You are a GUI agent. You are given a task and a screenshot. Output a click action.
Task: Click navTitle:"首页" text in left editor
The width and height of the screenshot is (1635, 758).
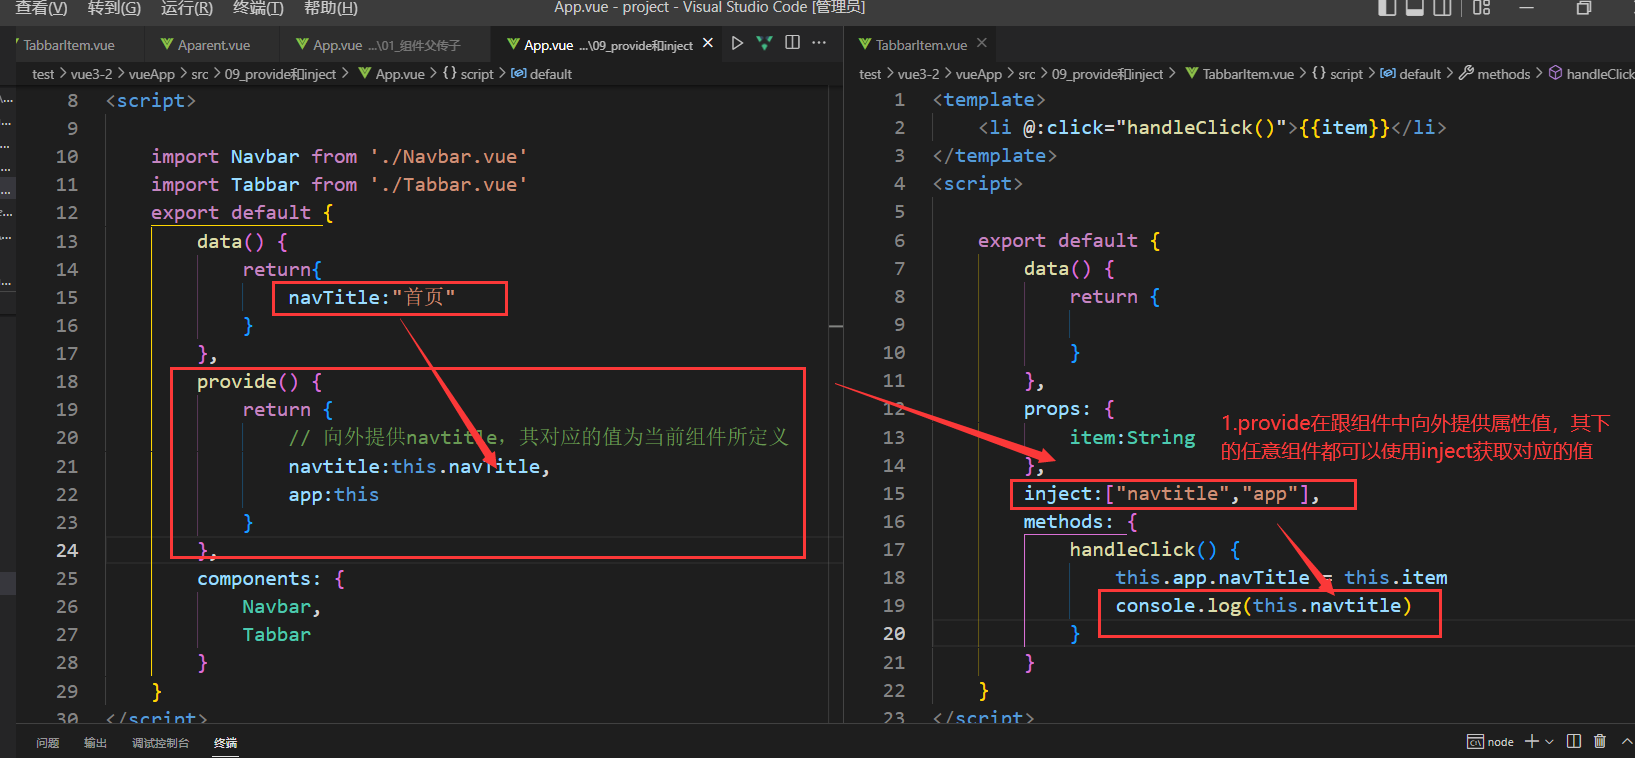372,297
